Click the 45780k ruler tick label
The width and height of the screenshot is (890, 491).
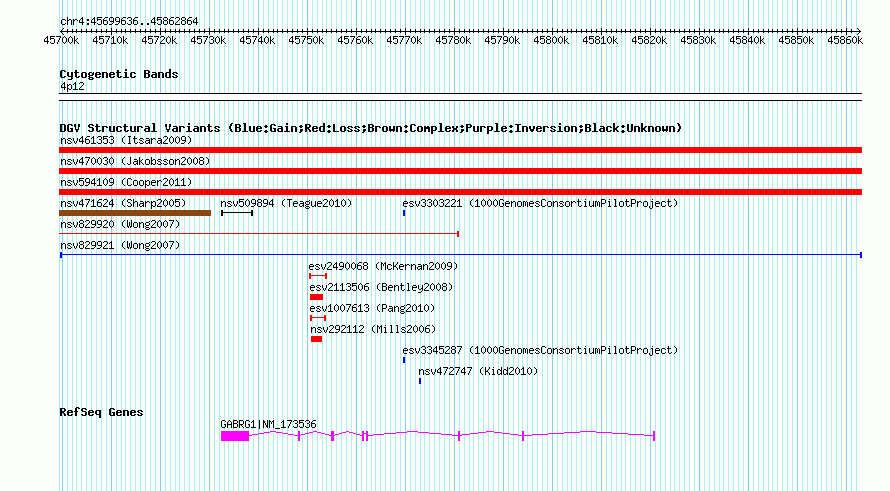pyautogui.click(x=453, y=40)
